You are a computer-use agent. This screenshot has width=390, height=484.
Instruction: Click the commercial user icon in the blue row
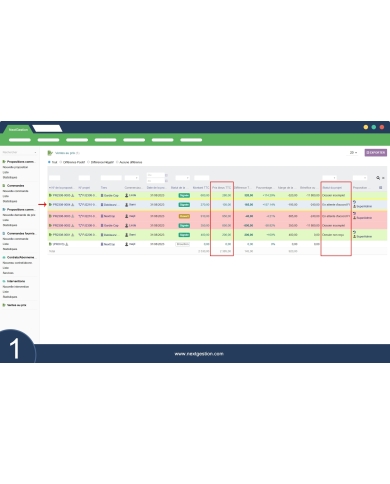click(127, 205)
